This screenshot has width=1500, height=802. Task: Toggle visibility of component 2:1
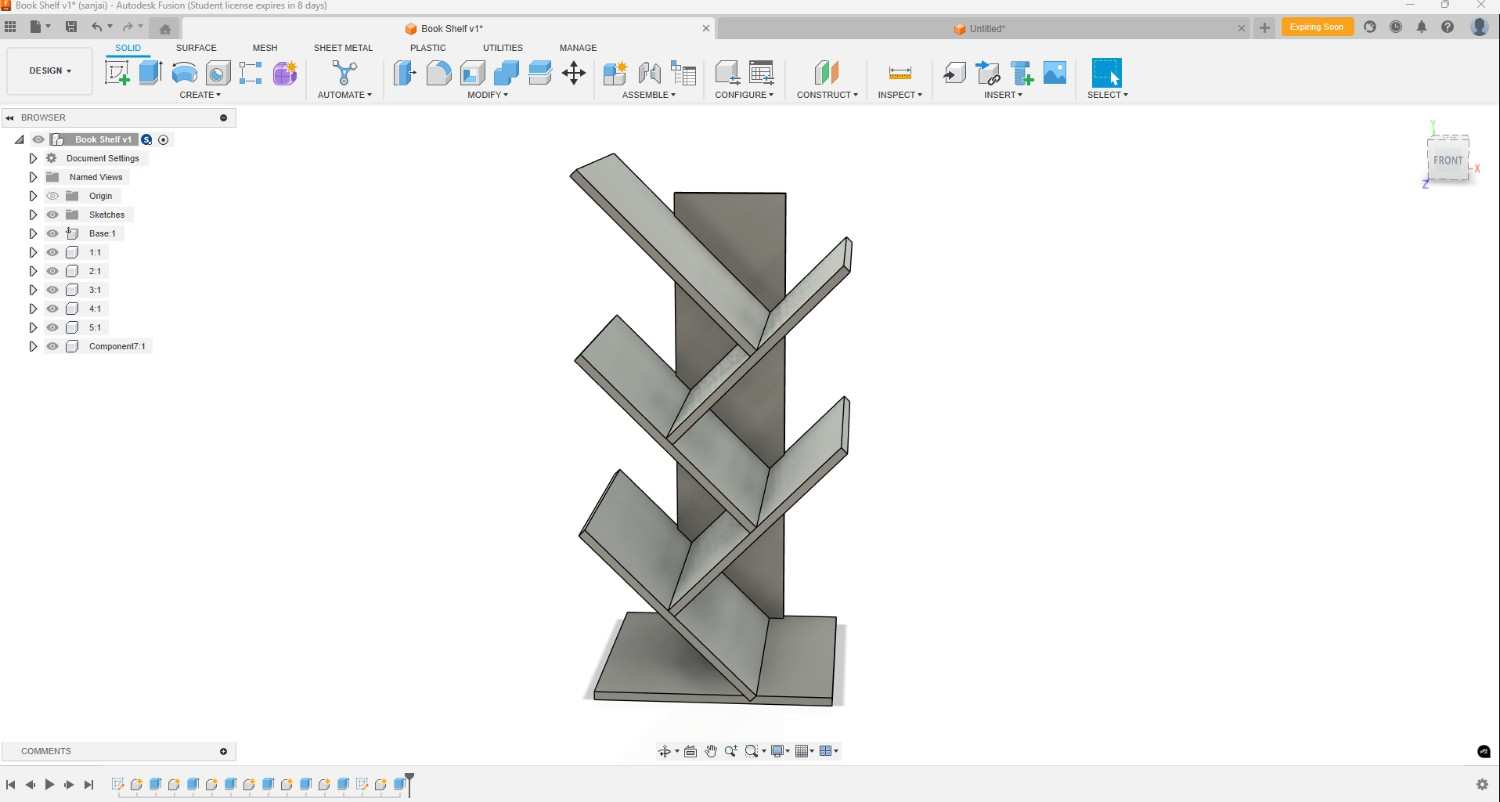click(x=53, y=271)
